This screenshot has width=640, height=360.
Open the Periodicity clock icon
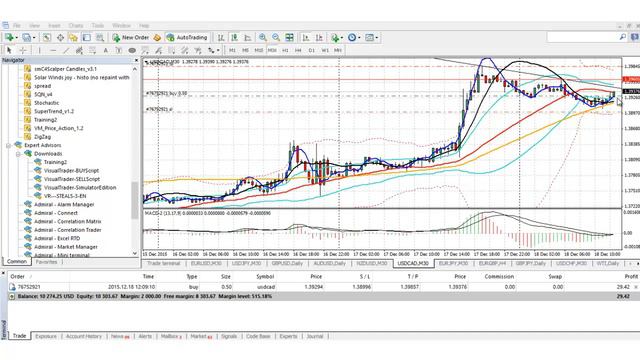tap(352, 38)
